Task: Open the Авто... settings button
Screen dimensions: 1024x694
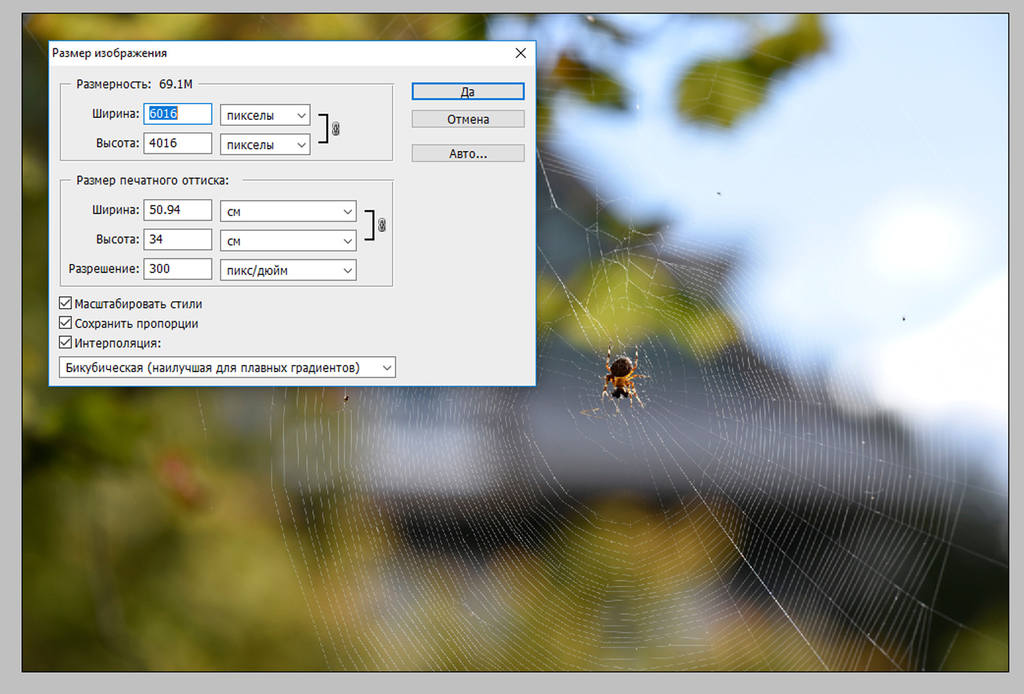Action: tap(468, 153)
